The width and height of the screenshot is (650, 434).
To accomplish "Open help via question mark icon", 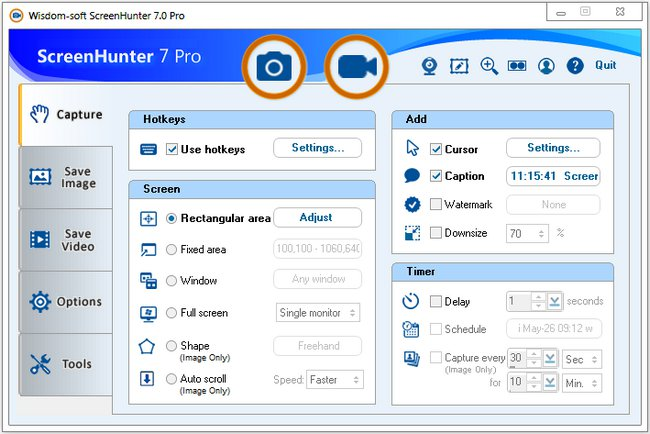I will 575,65.
